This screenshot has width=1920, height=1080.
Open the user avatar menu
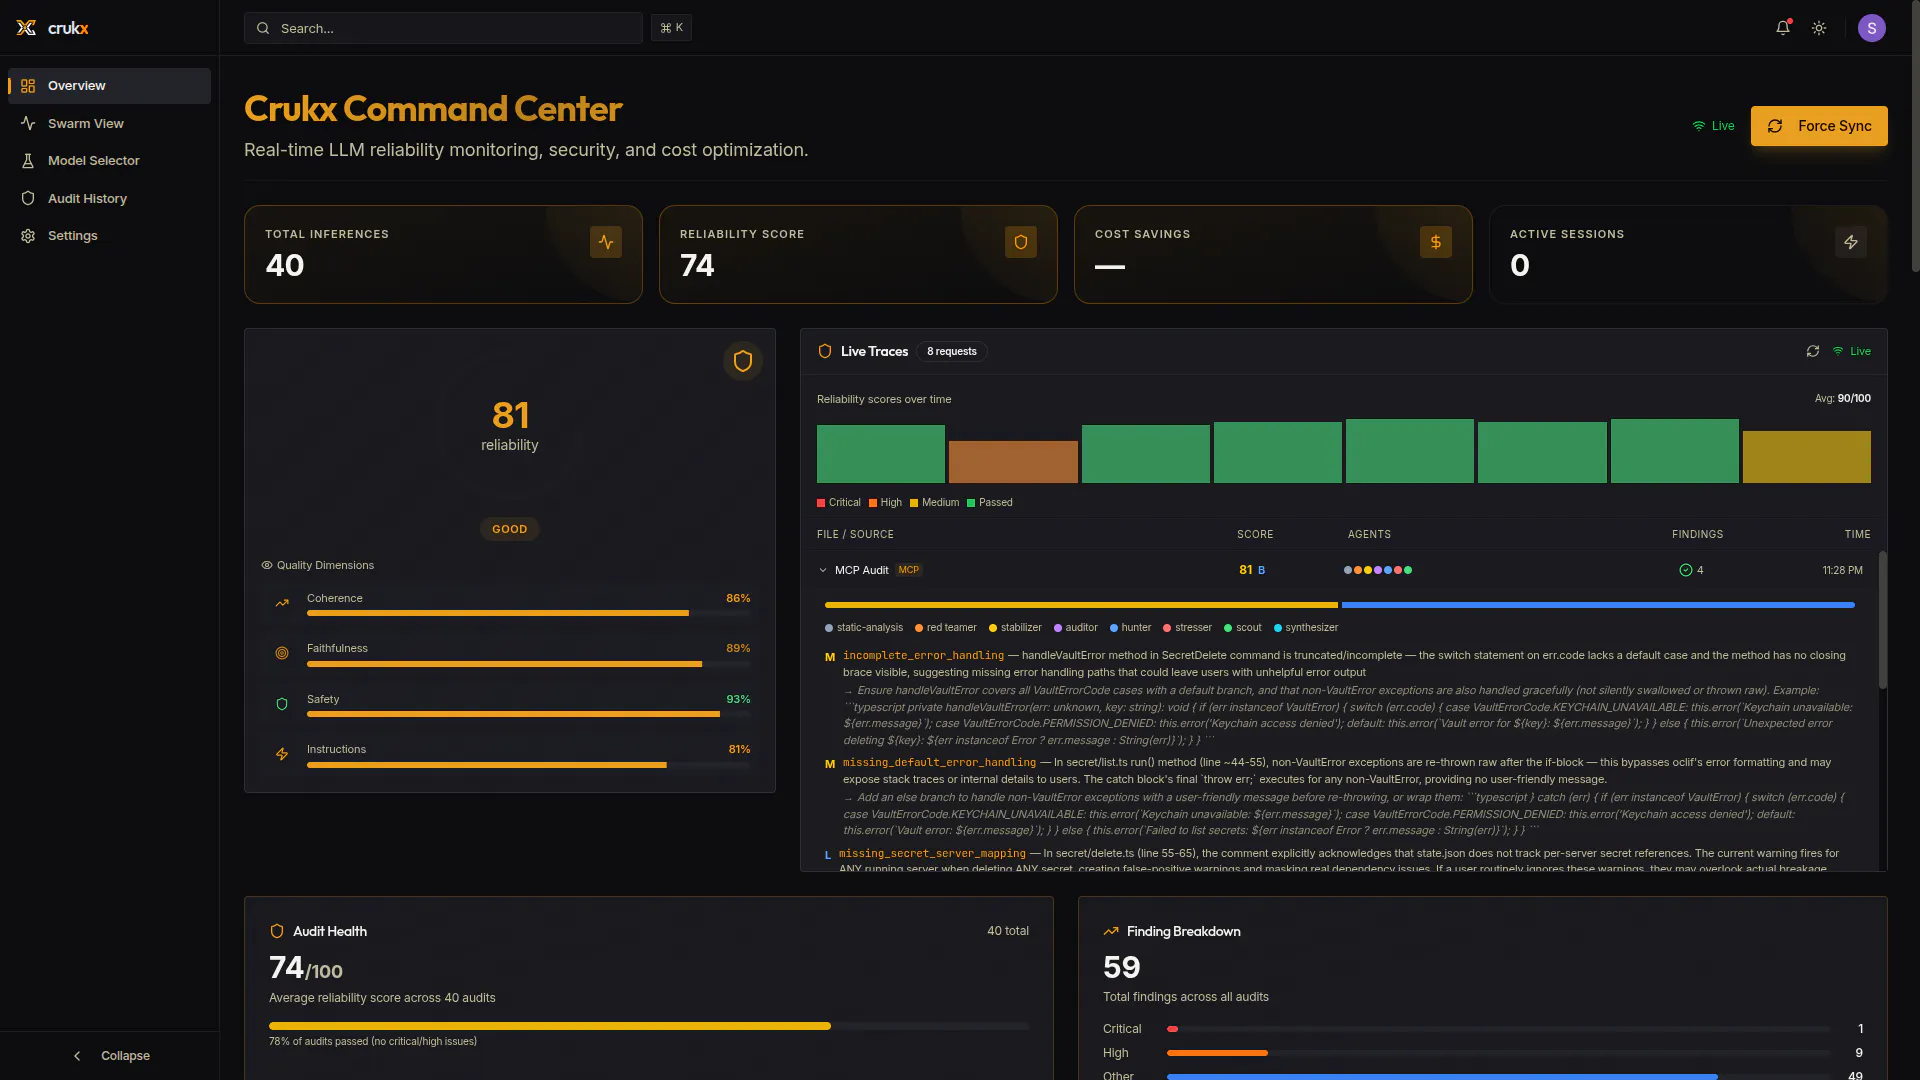(1872, 28)
